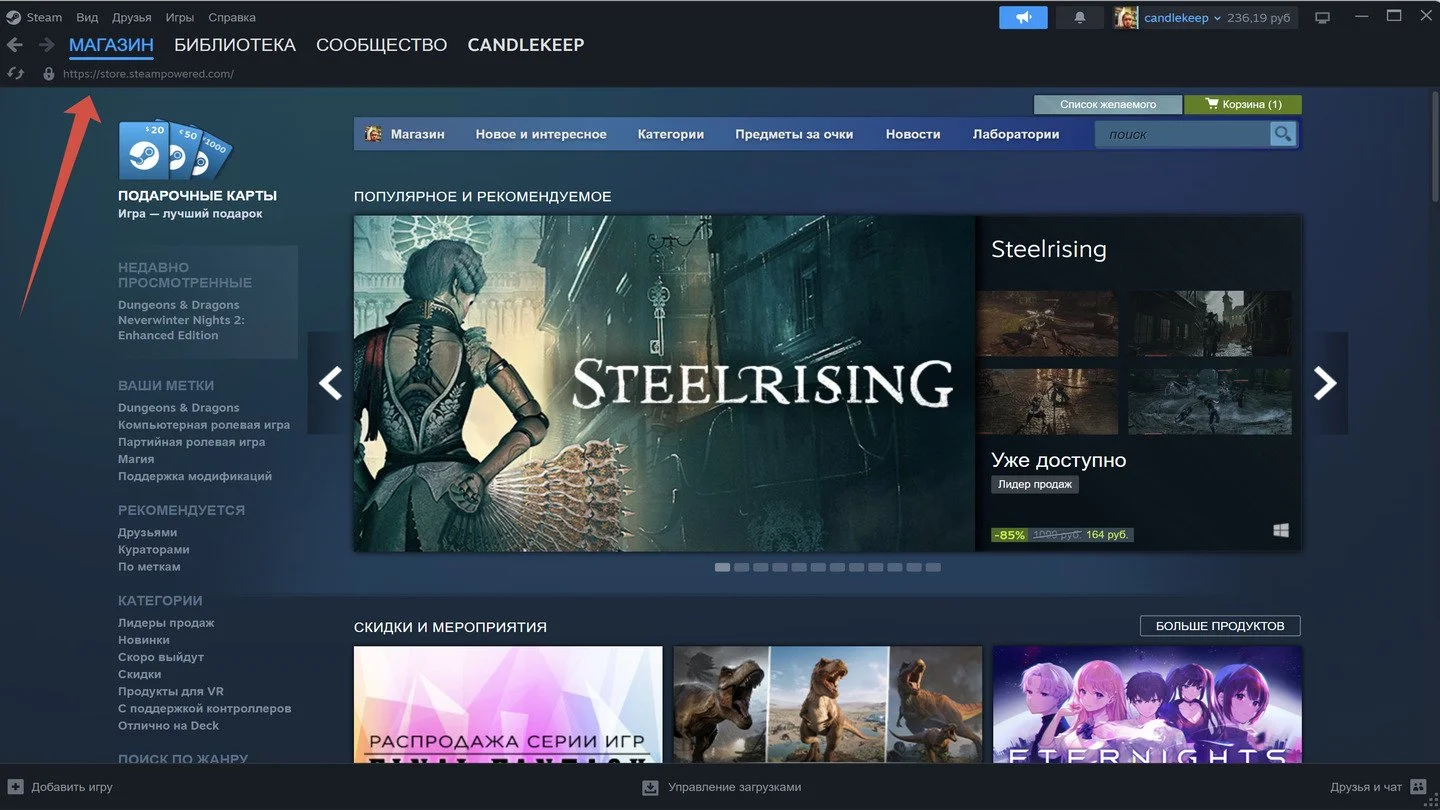This screenshot has height=810, width=1440.
Task: Open the Игры menu
Action: (x=180, y=17)
